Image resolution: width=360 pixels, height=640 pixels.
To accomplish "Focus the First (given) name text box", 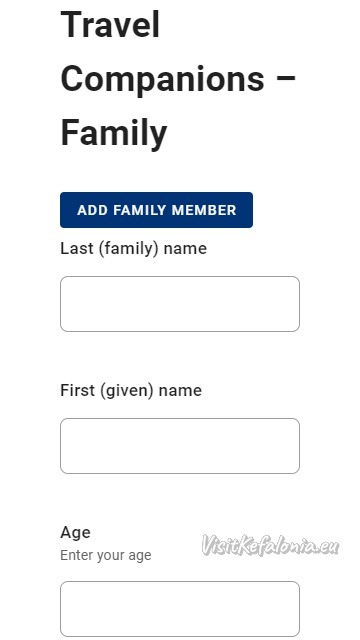I will point(180,446).
